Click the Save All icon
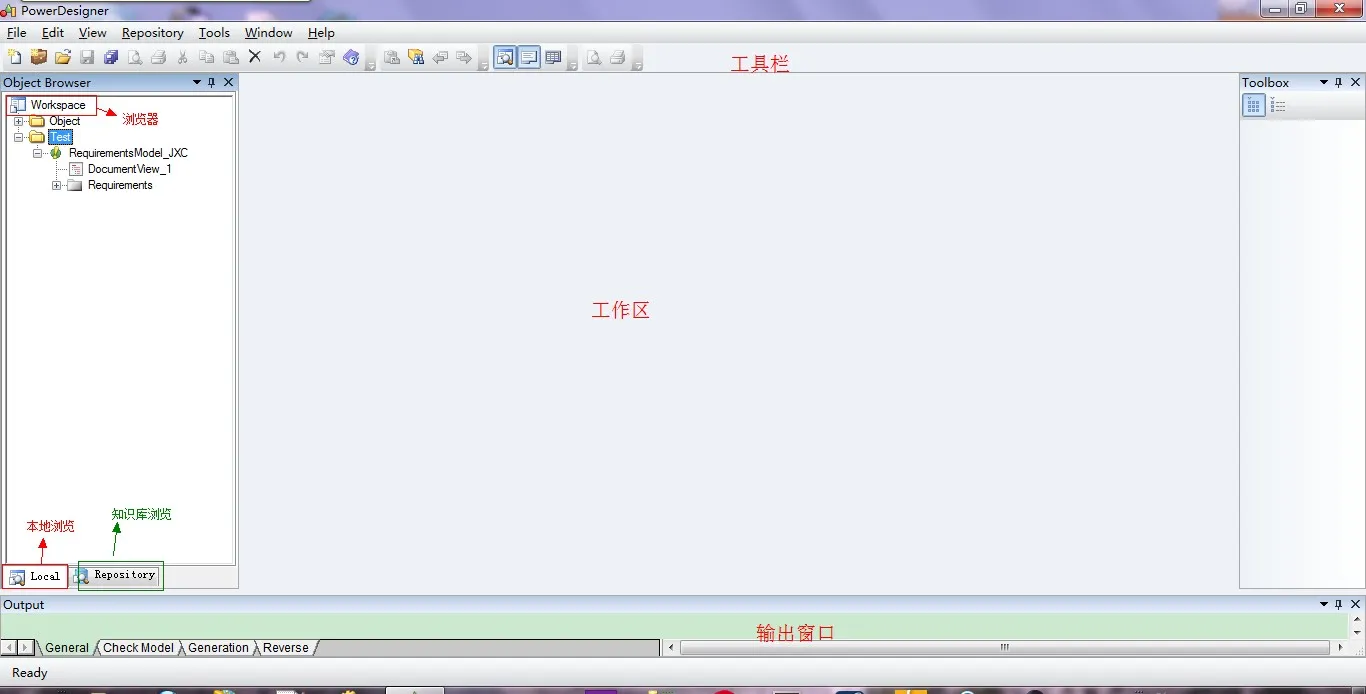 tap(111, 57)
